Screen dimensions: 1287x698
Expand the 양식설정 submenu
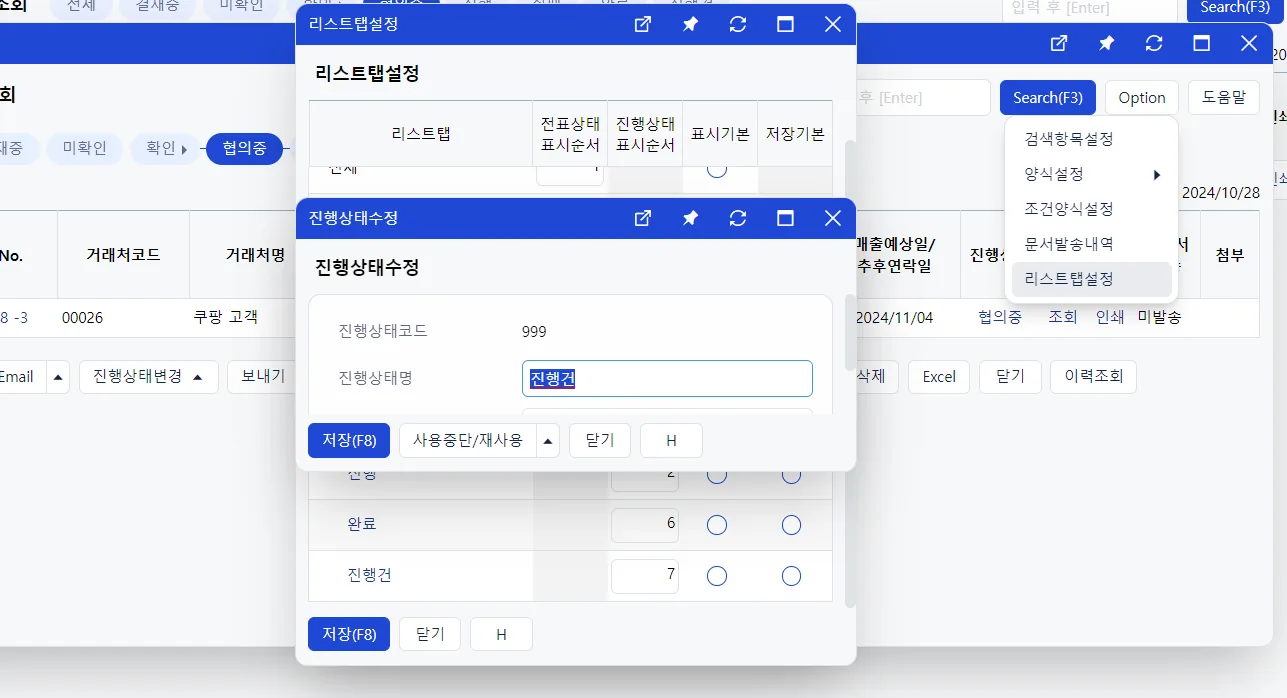(1092, 174)
